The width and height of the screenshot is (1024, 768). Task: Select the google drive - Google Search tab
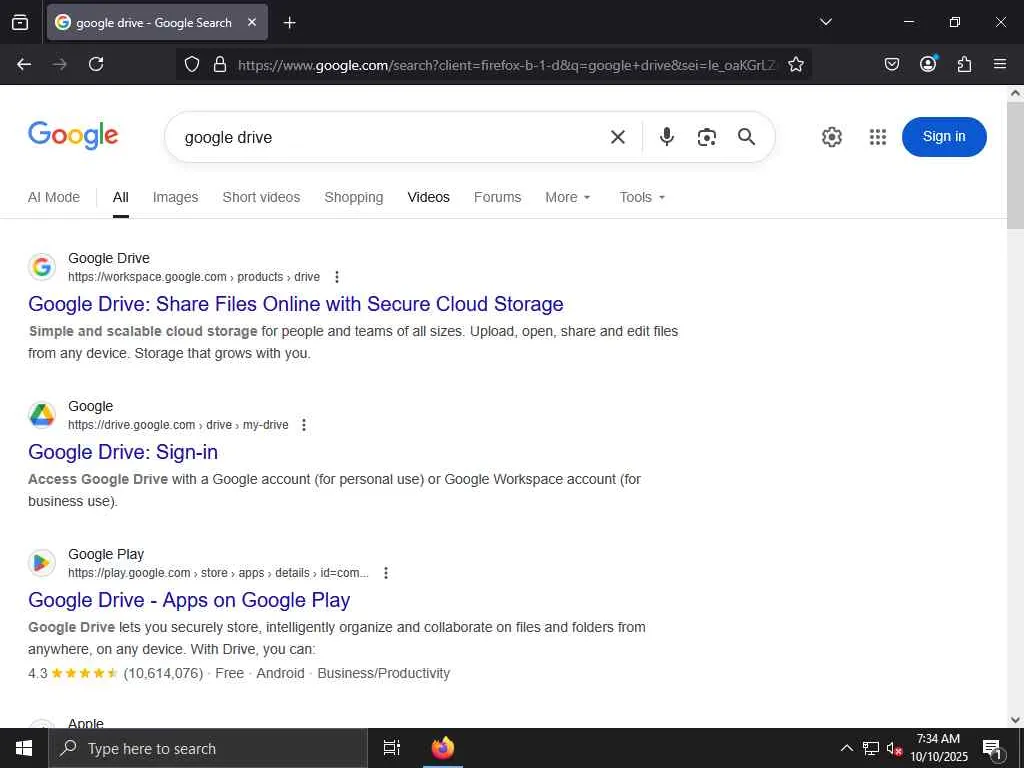pos(157,23)
